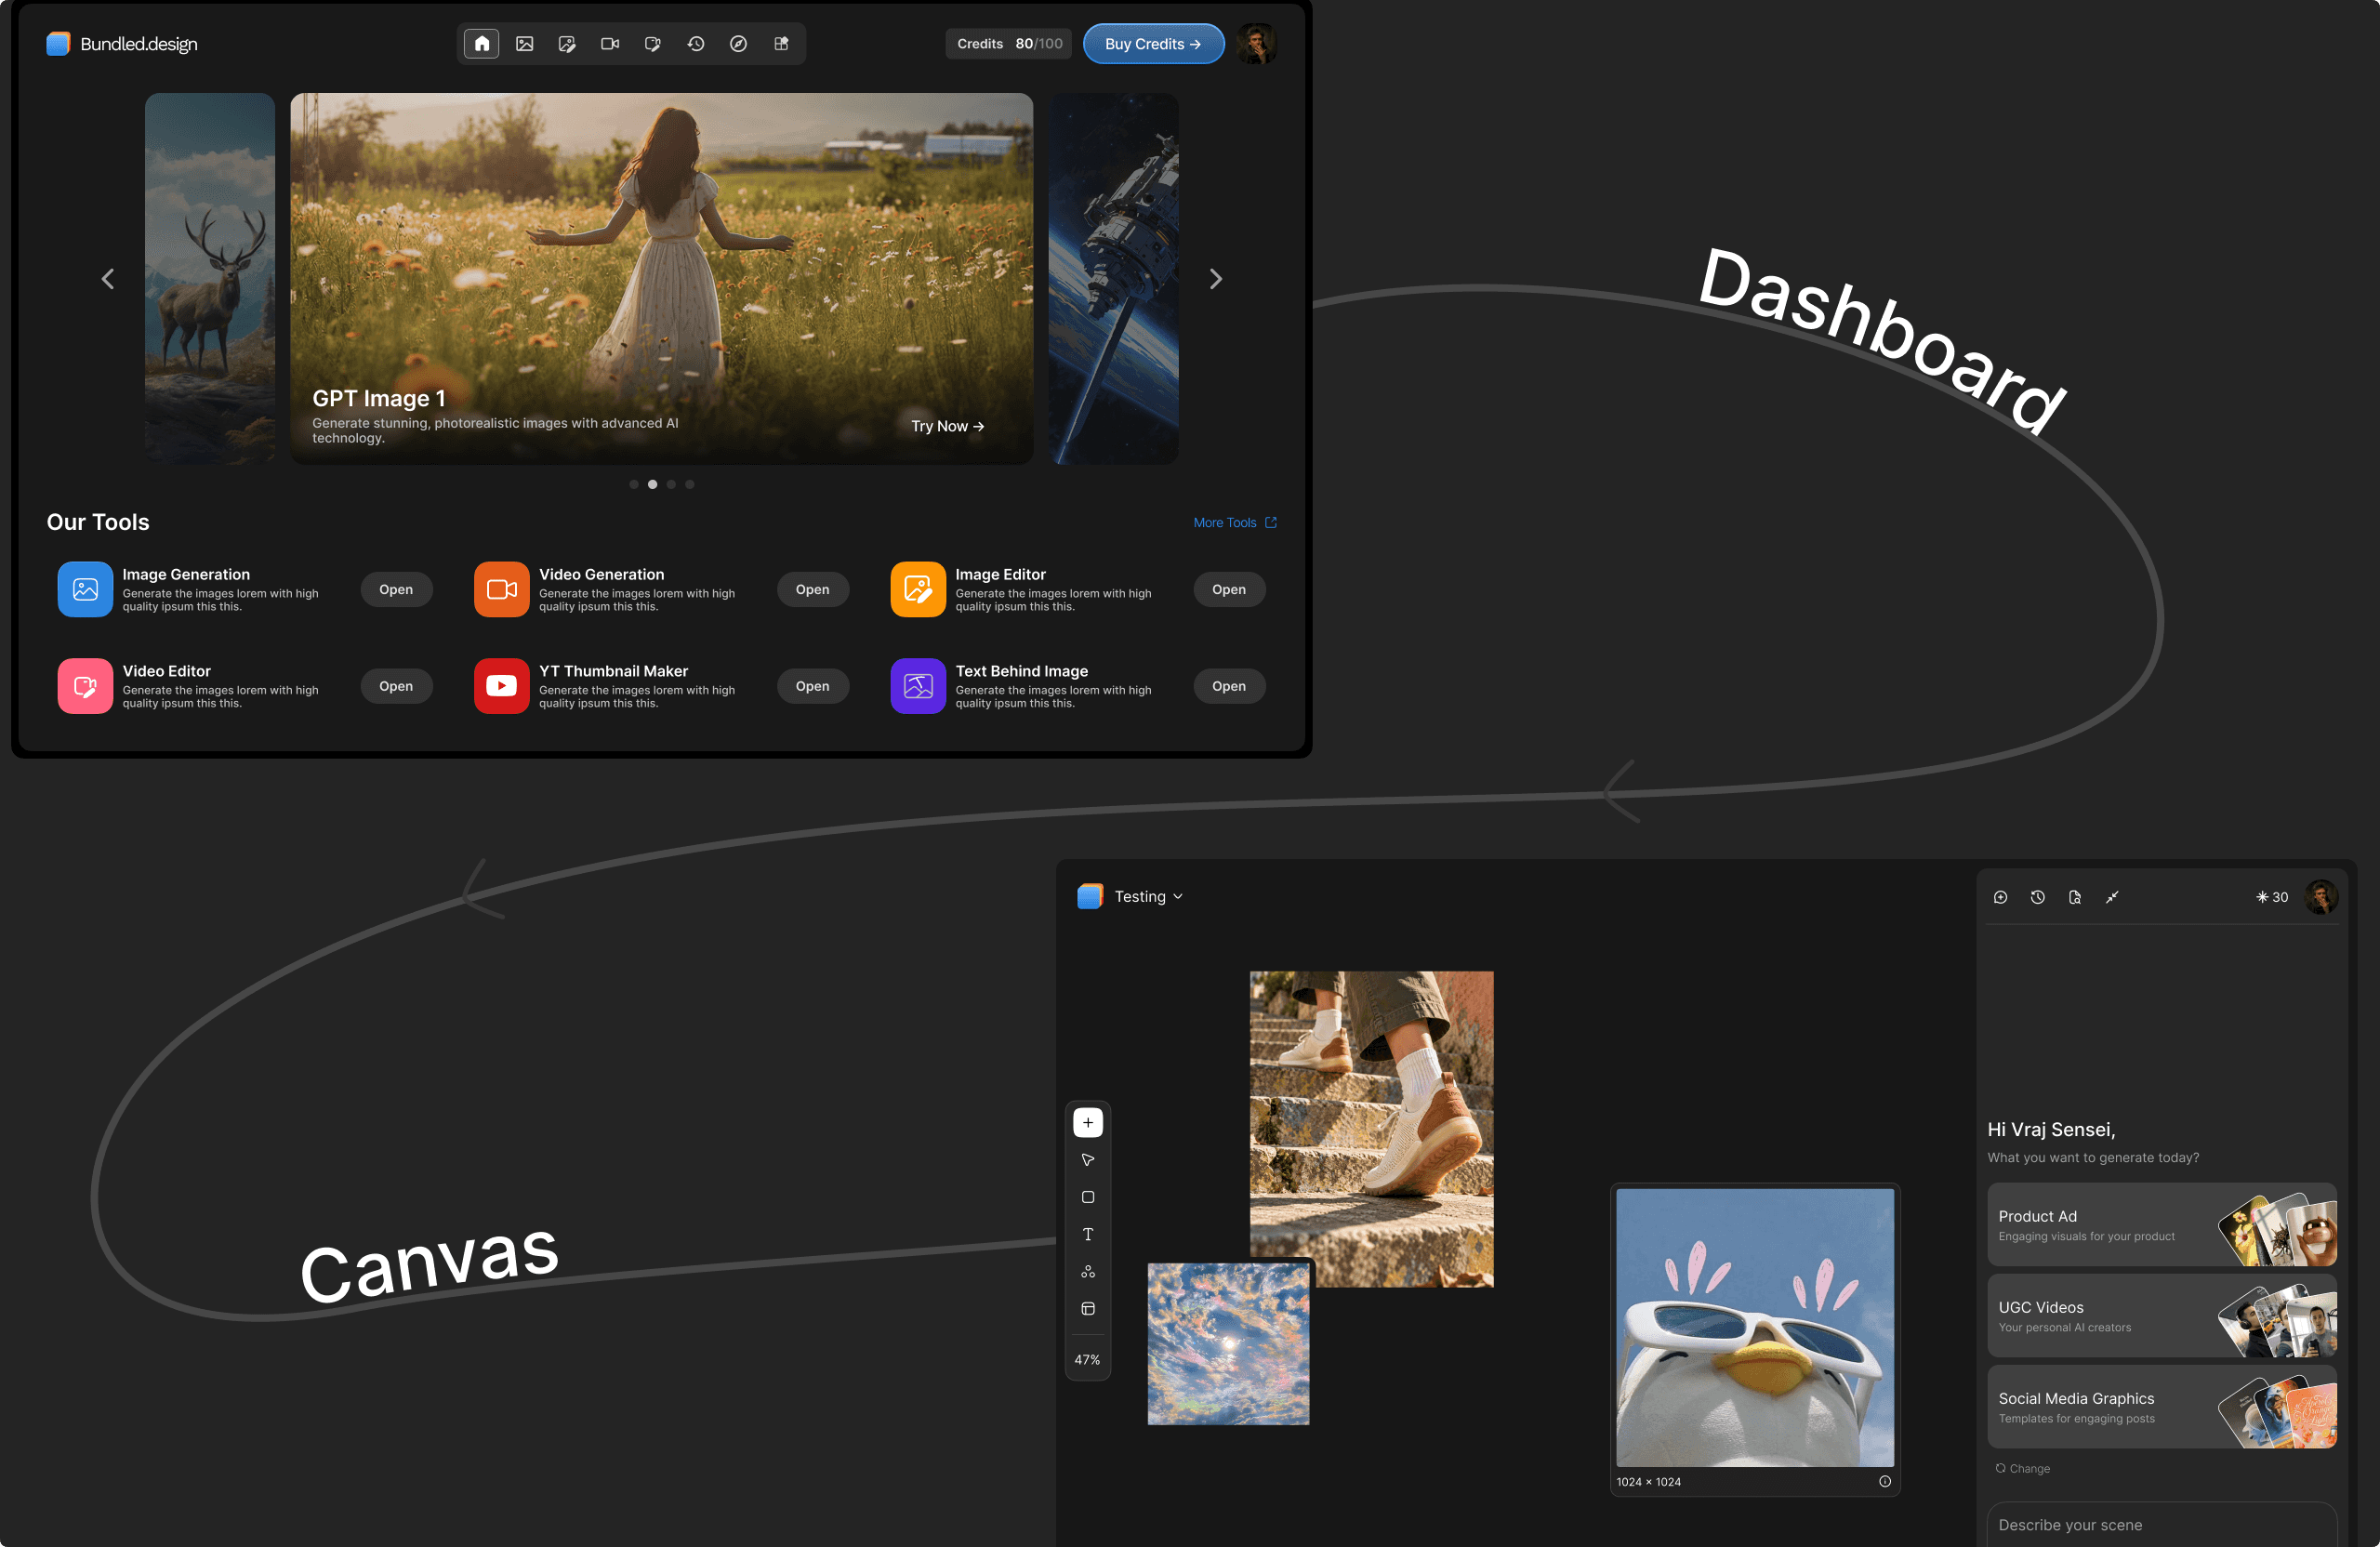The image size is (2380, 1547).
Task: Open the apps grid nav icon
Action: point(781,44)
